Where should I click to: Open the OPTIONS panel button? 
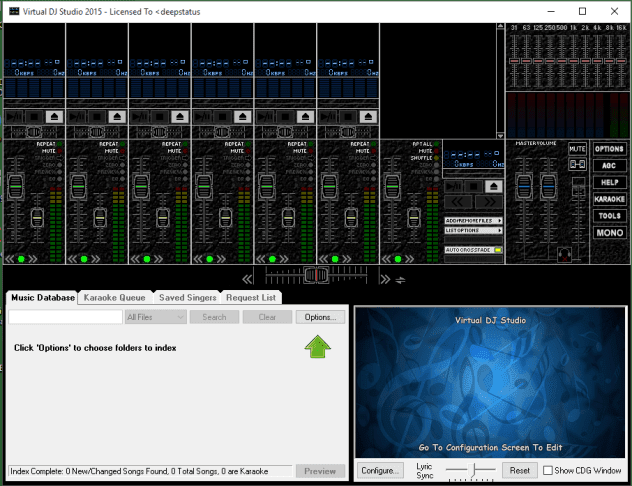tap(609, 149)
